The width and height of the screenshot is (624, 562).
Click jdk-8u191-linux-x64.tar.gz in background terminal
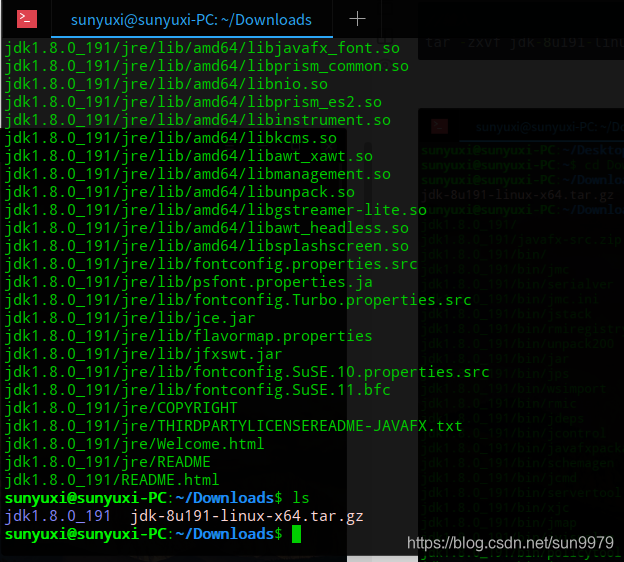pos(517,195)
